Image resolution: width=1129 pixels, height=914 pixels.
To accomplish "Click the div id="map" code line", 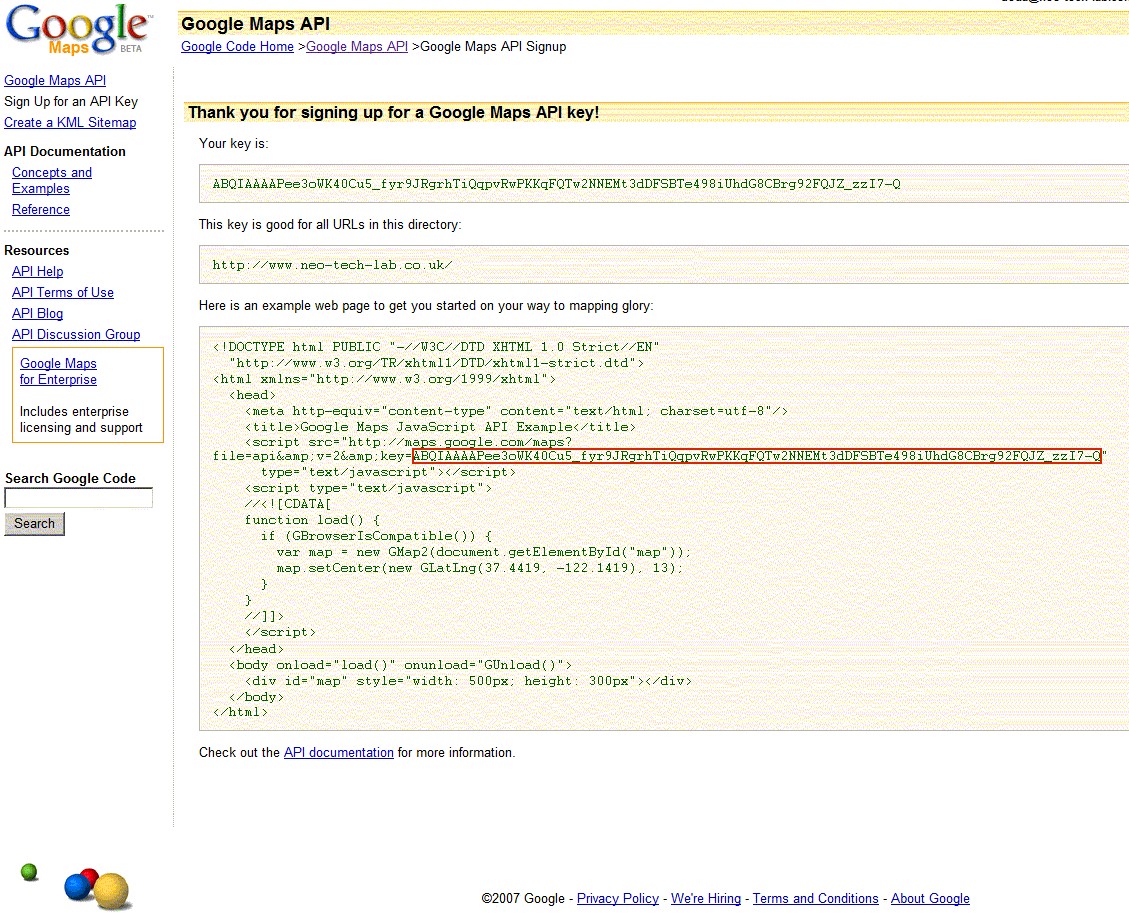I will pyautogui.click(x=468, y=681).
